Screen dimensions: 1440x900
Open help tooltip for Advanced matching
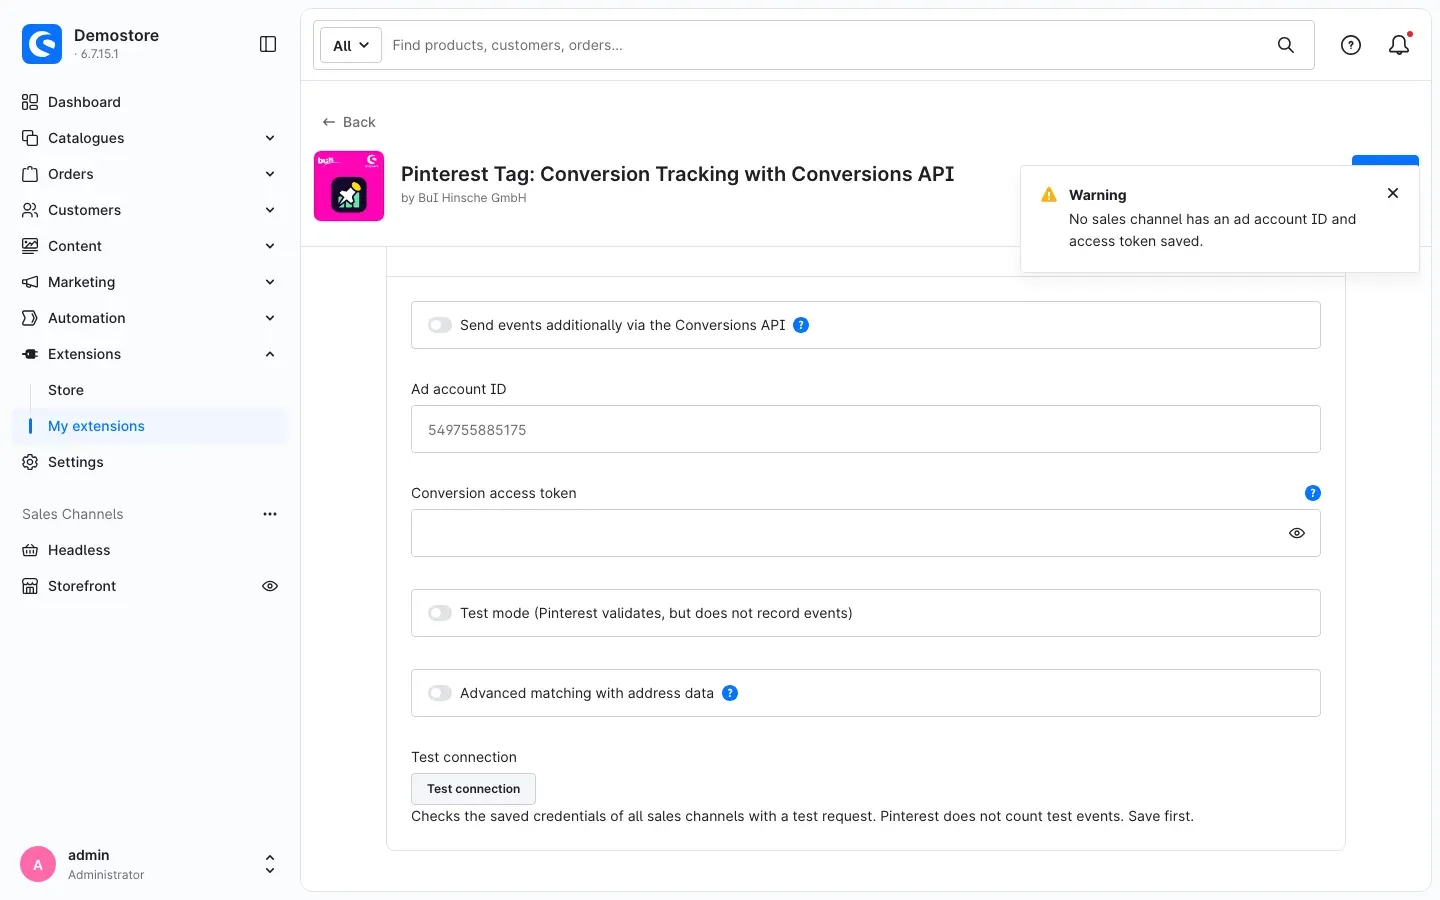730,693
